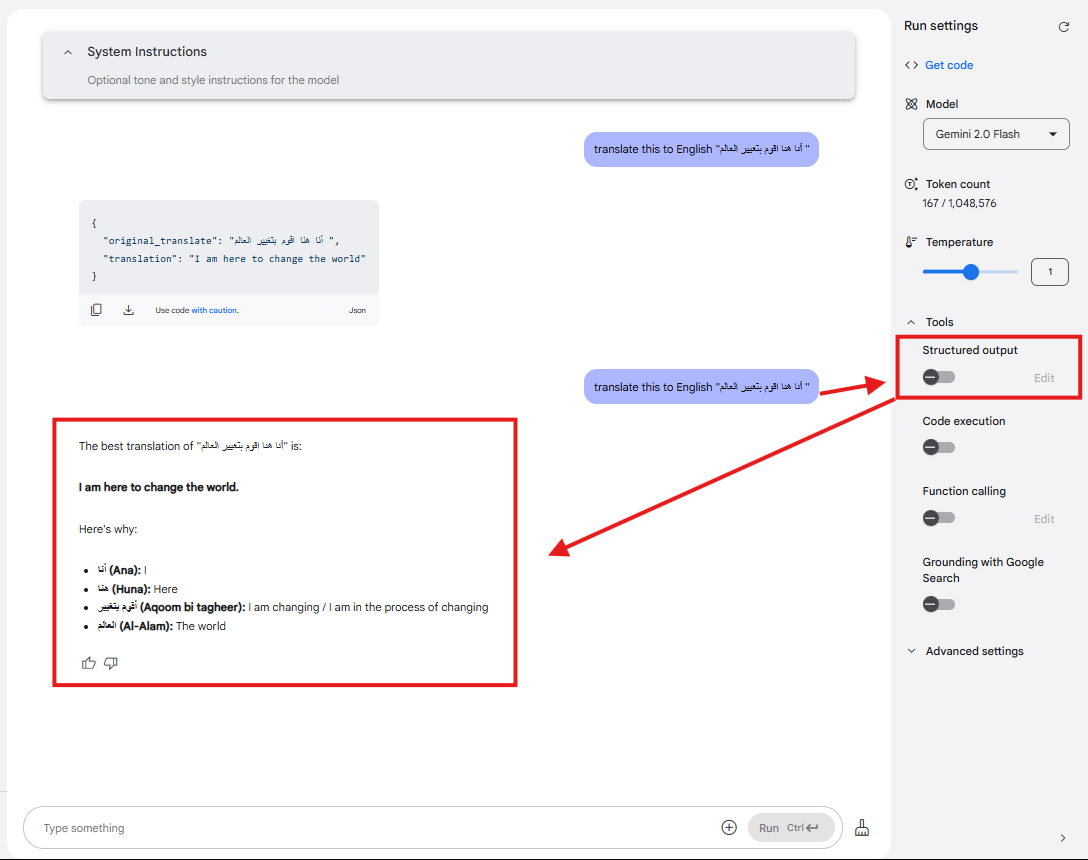Turn on the Code execution toggle
Screen dimensions: 1088x860
click(939, 447)
